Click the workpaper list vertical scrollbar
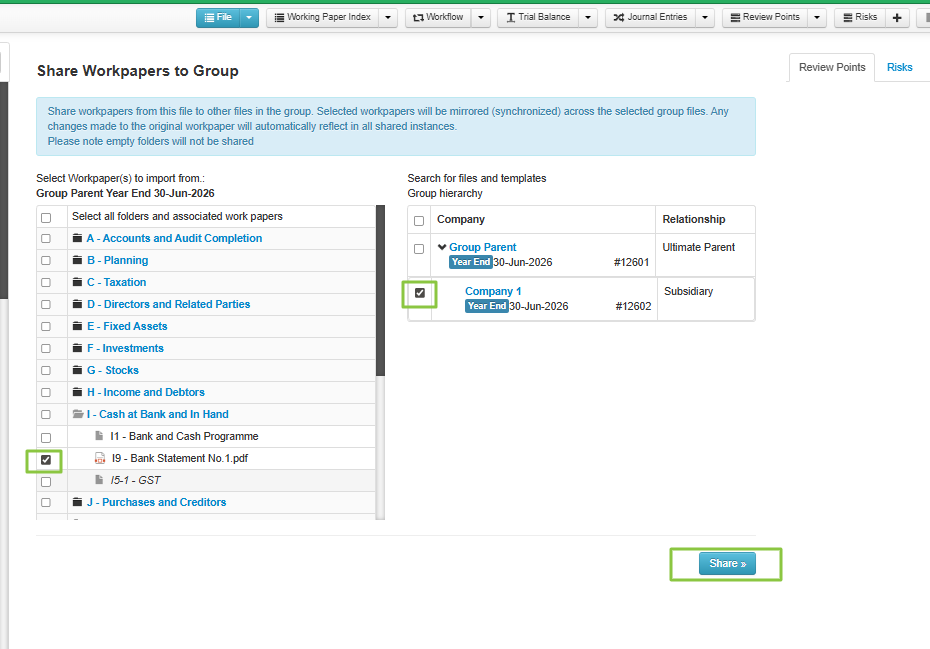The image size is (930, 649). [x=380, y=290]
